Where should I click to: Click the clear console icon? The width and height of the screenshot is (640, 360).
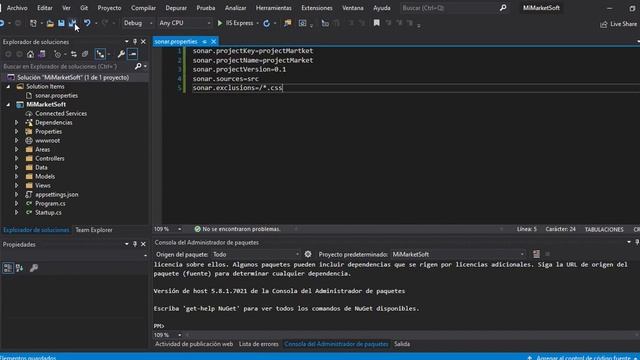click(536, 254)
